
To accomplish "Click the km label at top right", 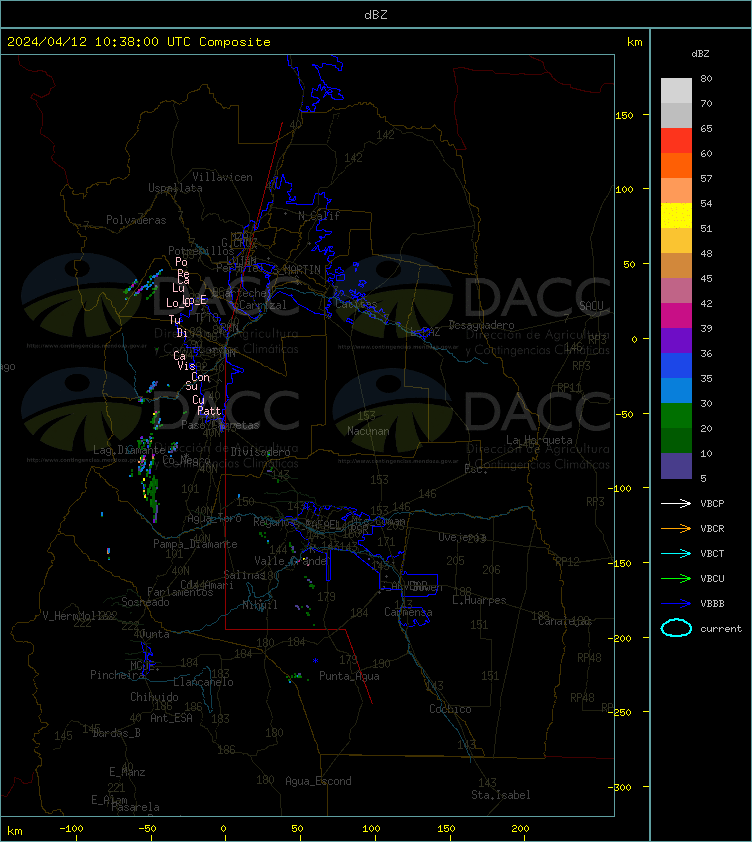I will pos(634,42).
